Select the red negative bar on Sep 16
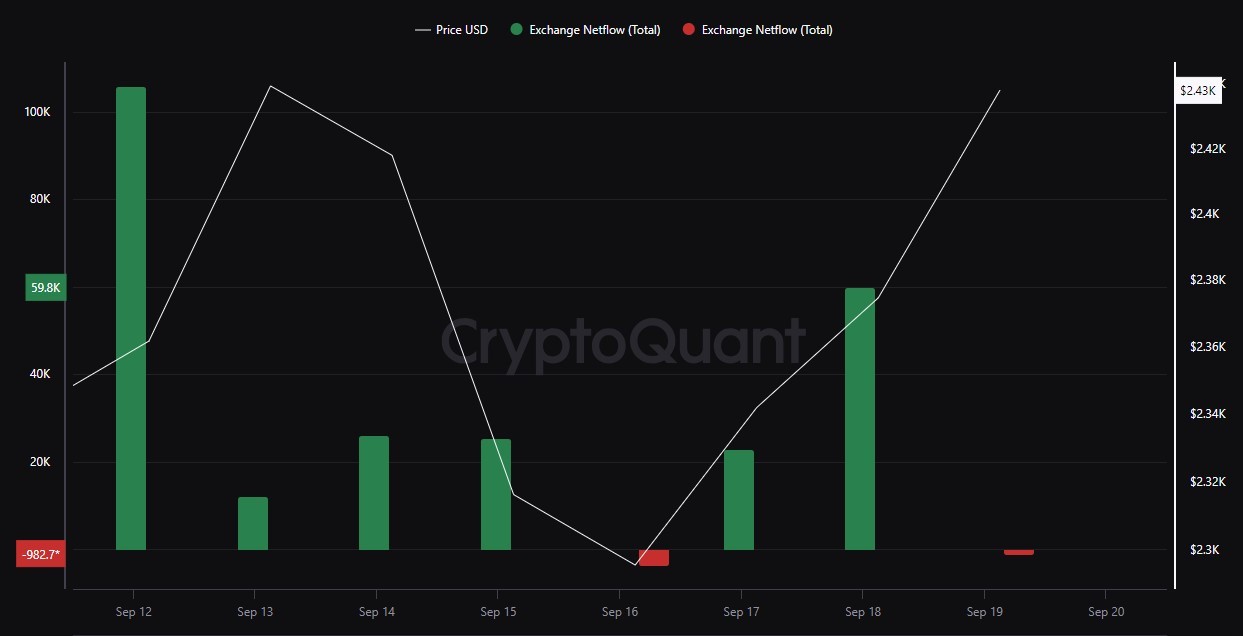1243x636 pixels. [x=654, y=557]
